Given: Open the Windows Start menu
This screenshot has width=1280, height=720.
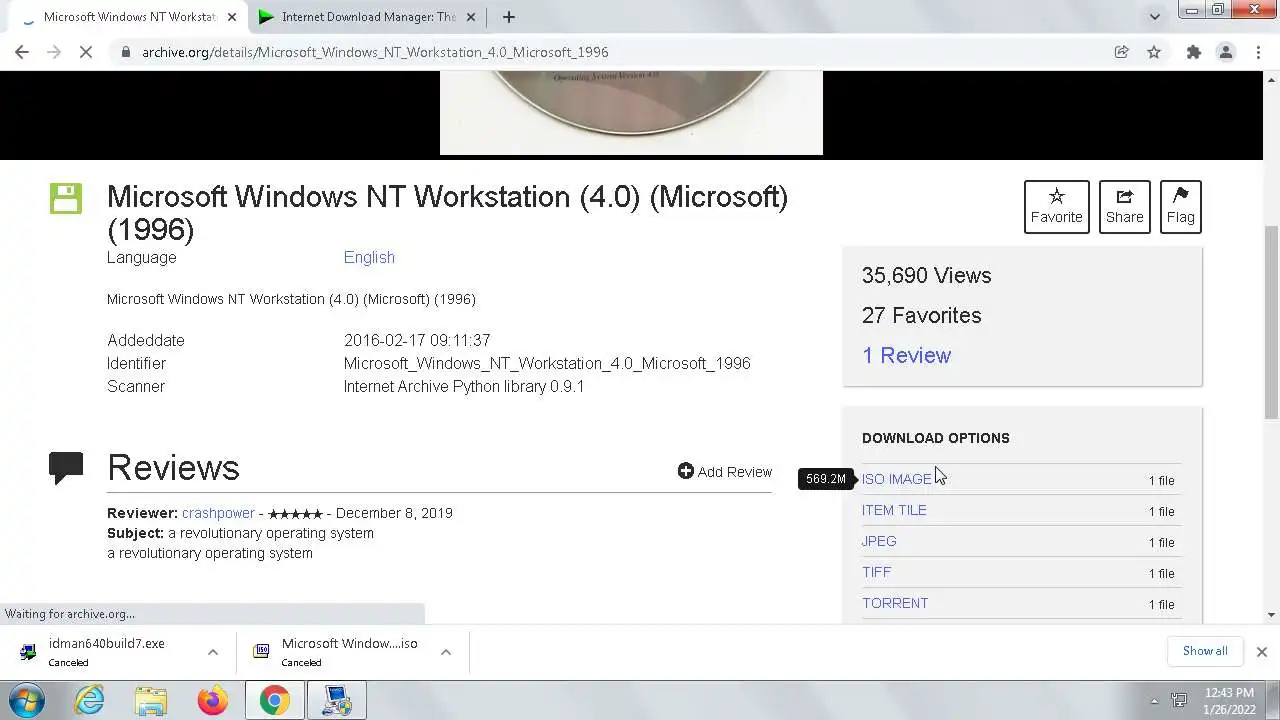Looking at the screenshot, I should [26, 700].
